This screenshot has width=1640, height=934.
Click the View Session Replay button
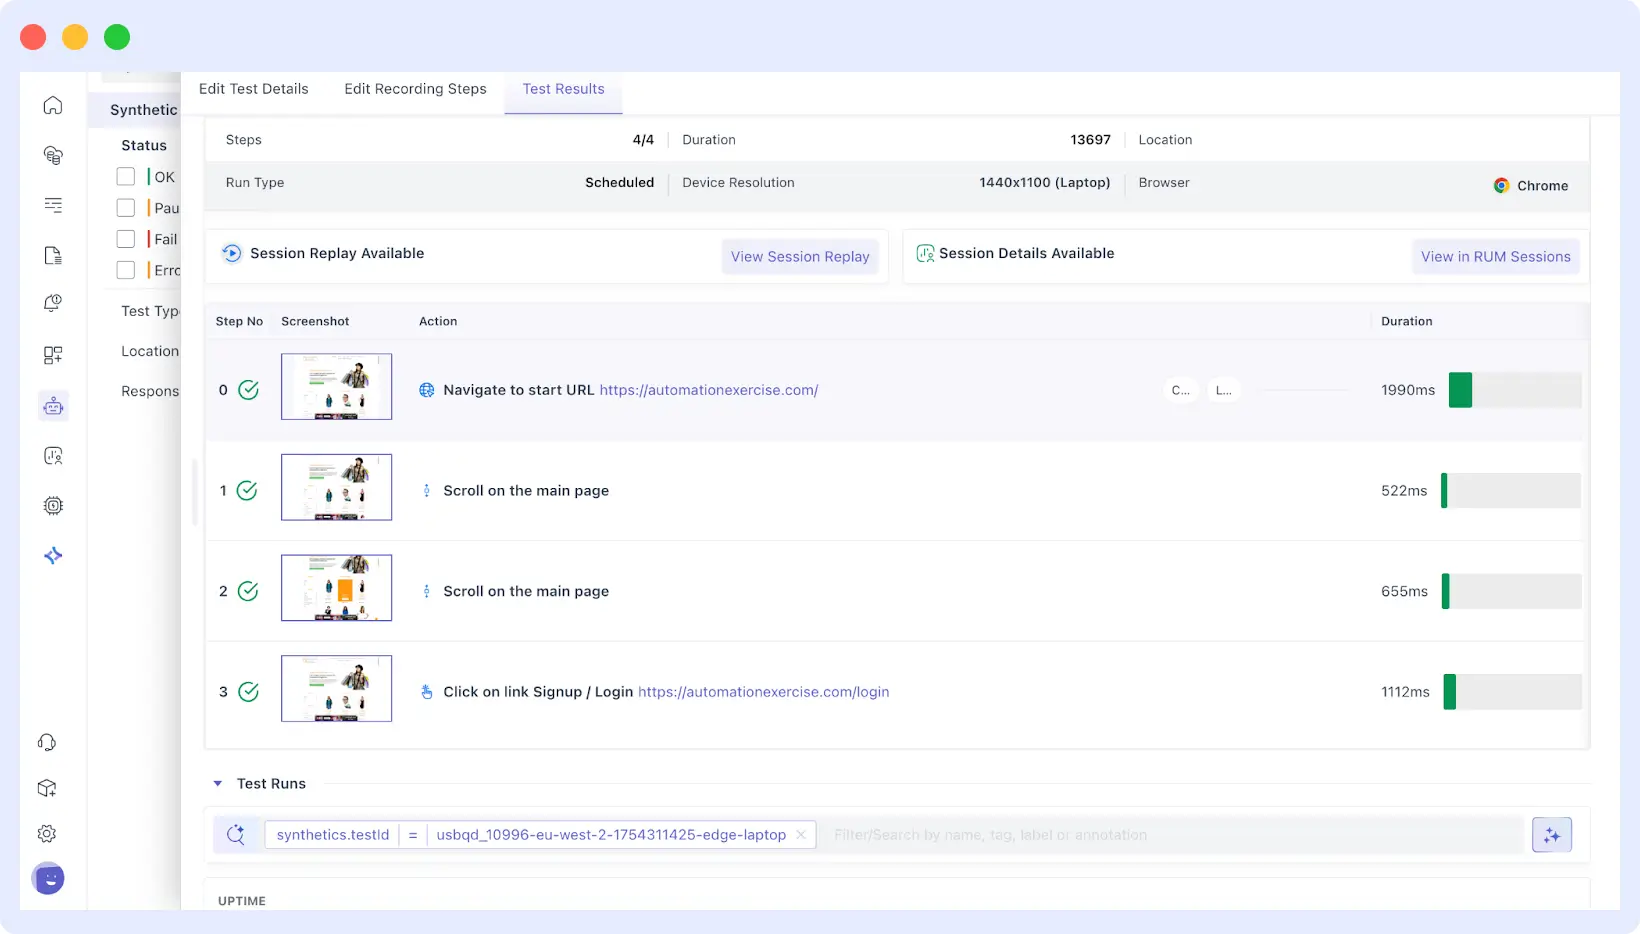click(799, 256)
